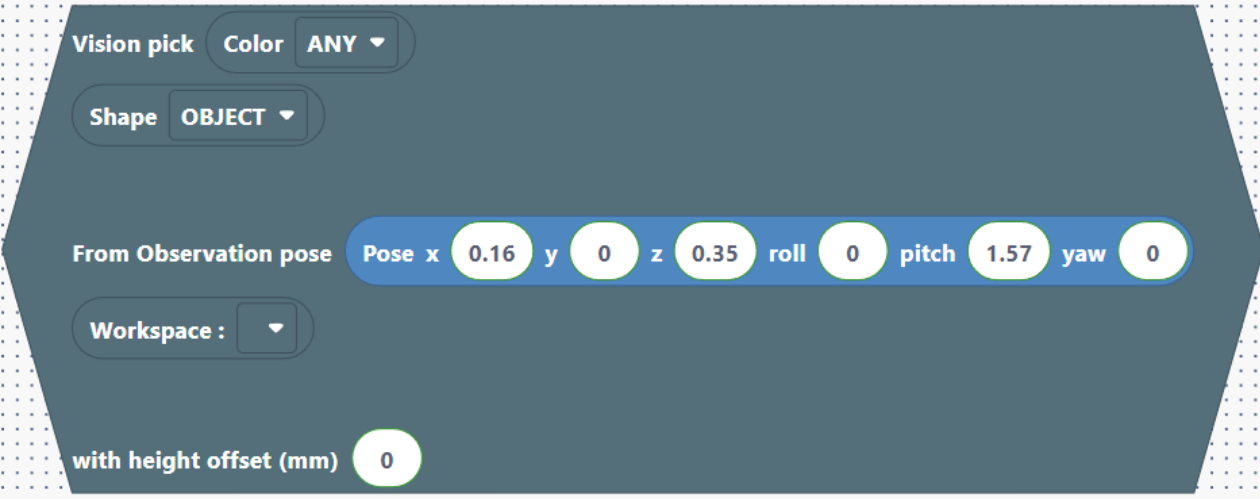Viewport: 1260px width, 499px height.
Task: Click the height offset value field
Action: tap(387, 461)
